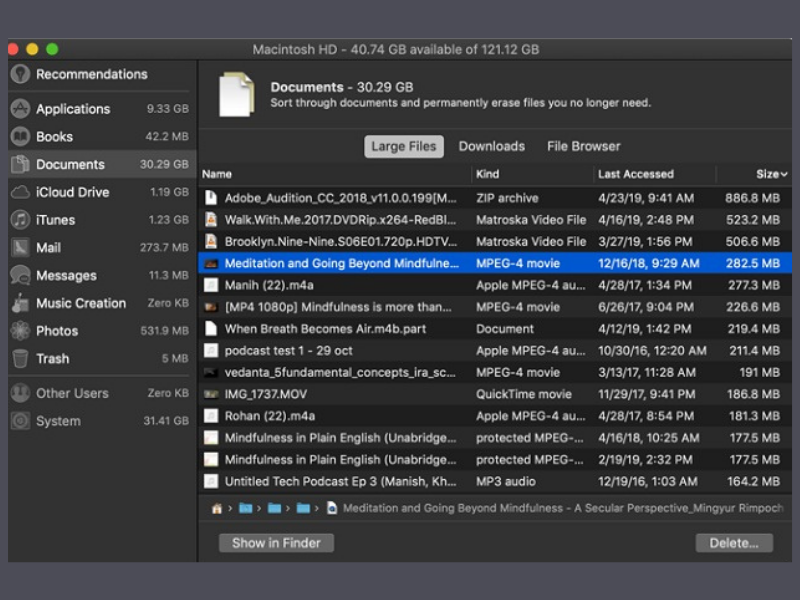Click VLC icon for Brooklyn.Nine-Nine file
This screenshot has width=800, height=600.
coord(211,241)
